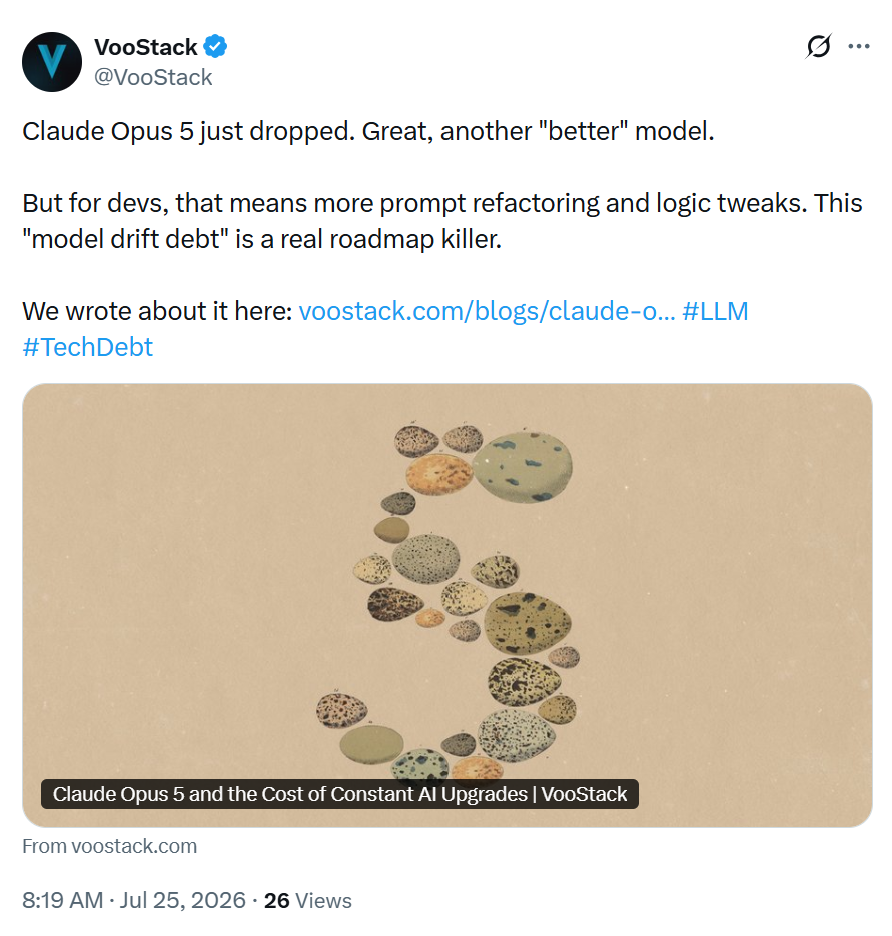Open the #LLM hashtag

(x=715, y=311)
